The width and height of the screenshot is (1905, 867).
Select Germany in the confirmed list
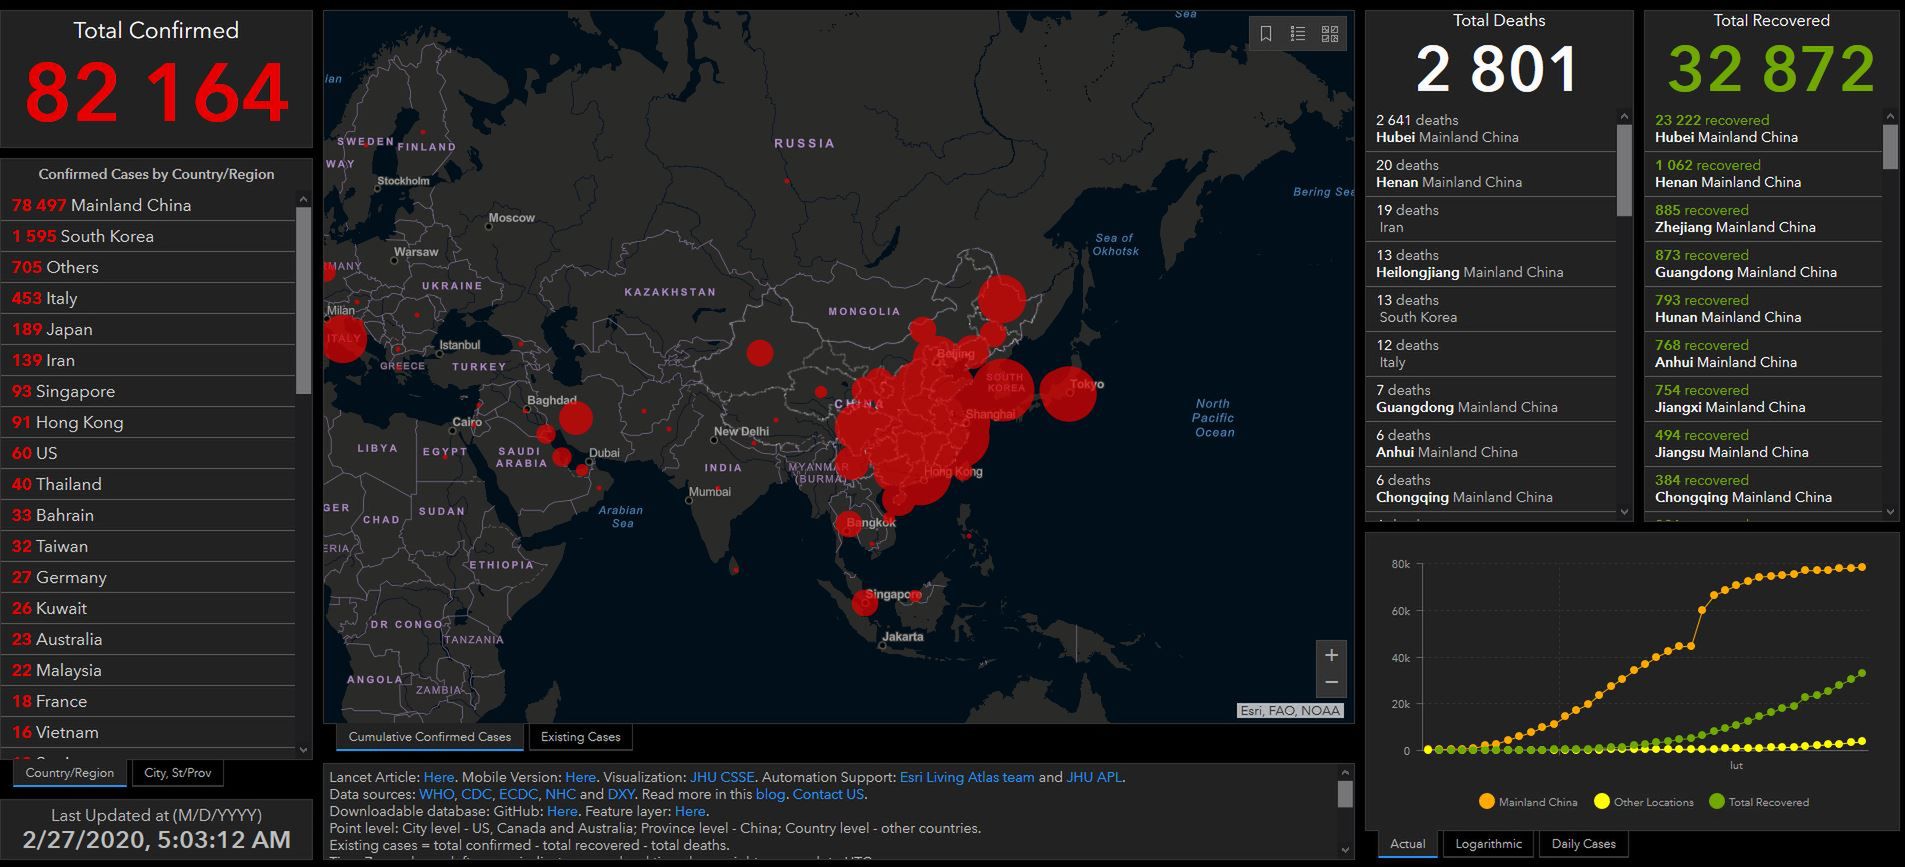[148, 577]
